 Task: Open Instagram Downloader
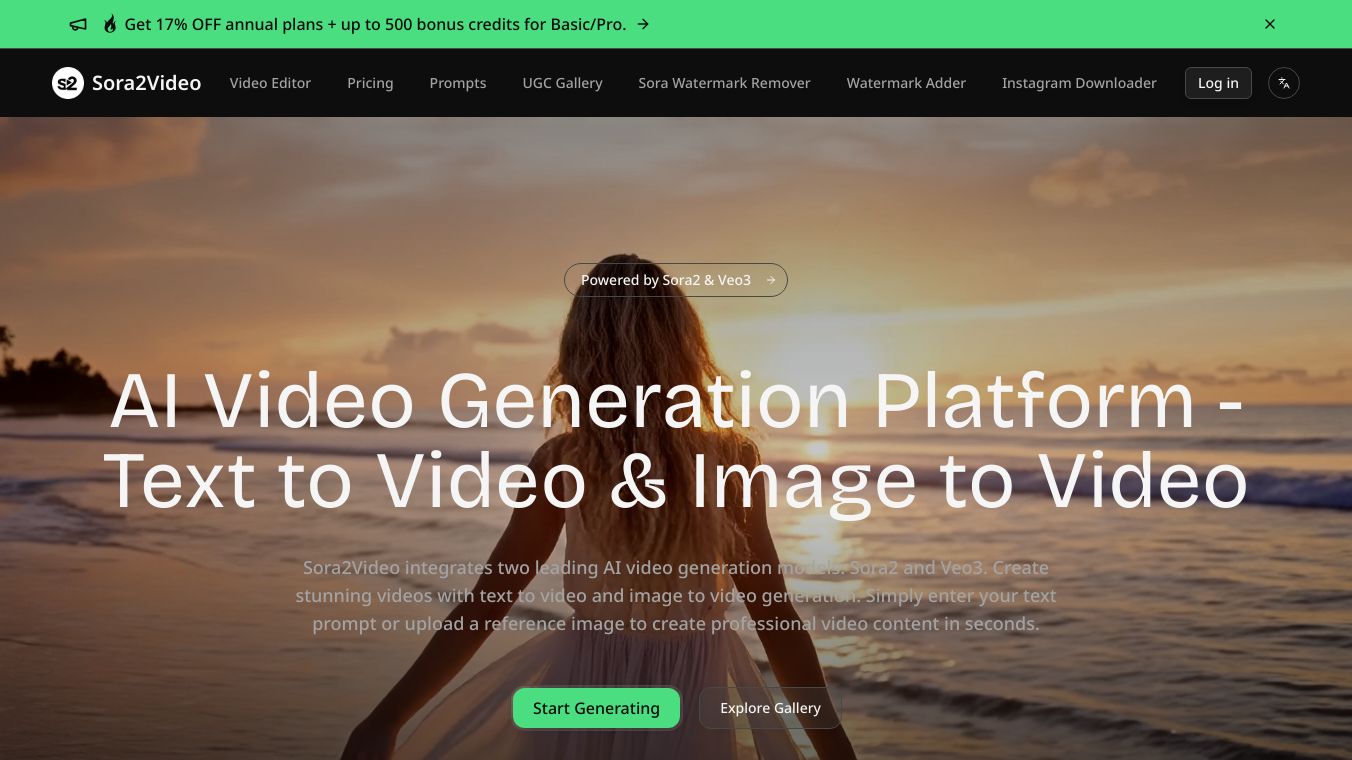point(1079,83)
